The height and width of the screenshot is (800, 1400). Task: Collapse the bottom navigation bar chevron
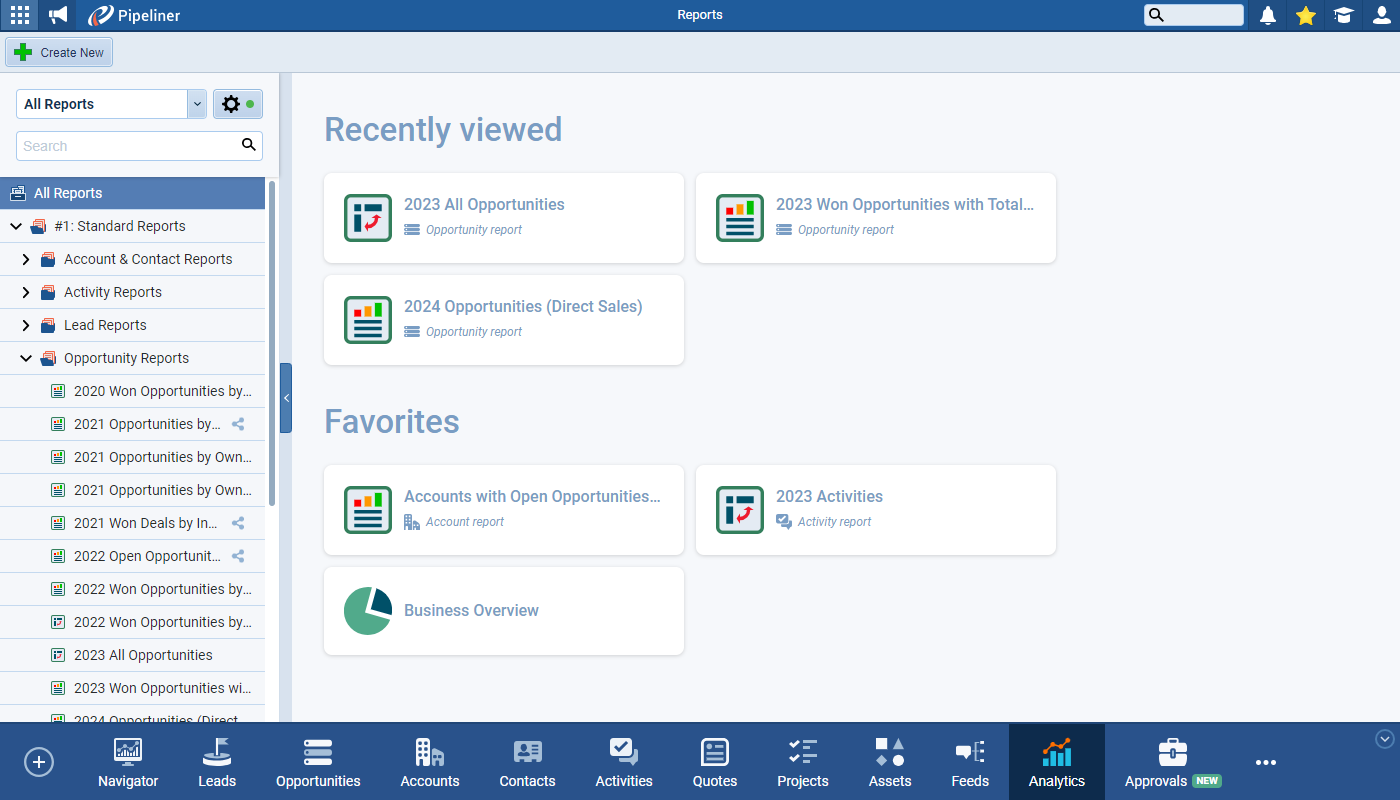(1384, 739)
